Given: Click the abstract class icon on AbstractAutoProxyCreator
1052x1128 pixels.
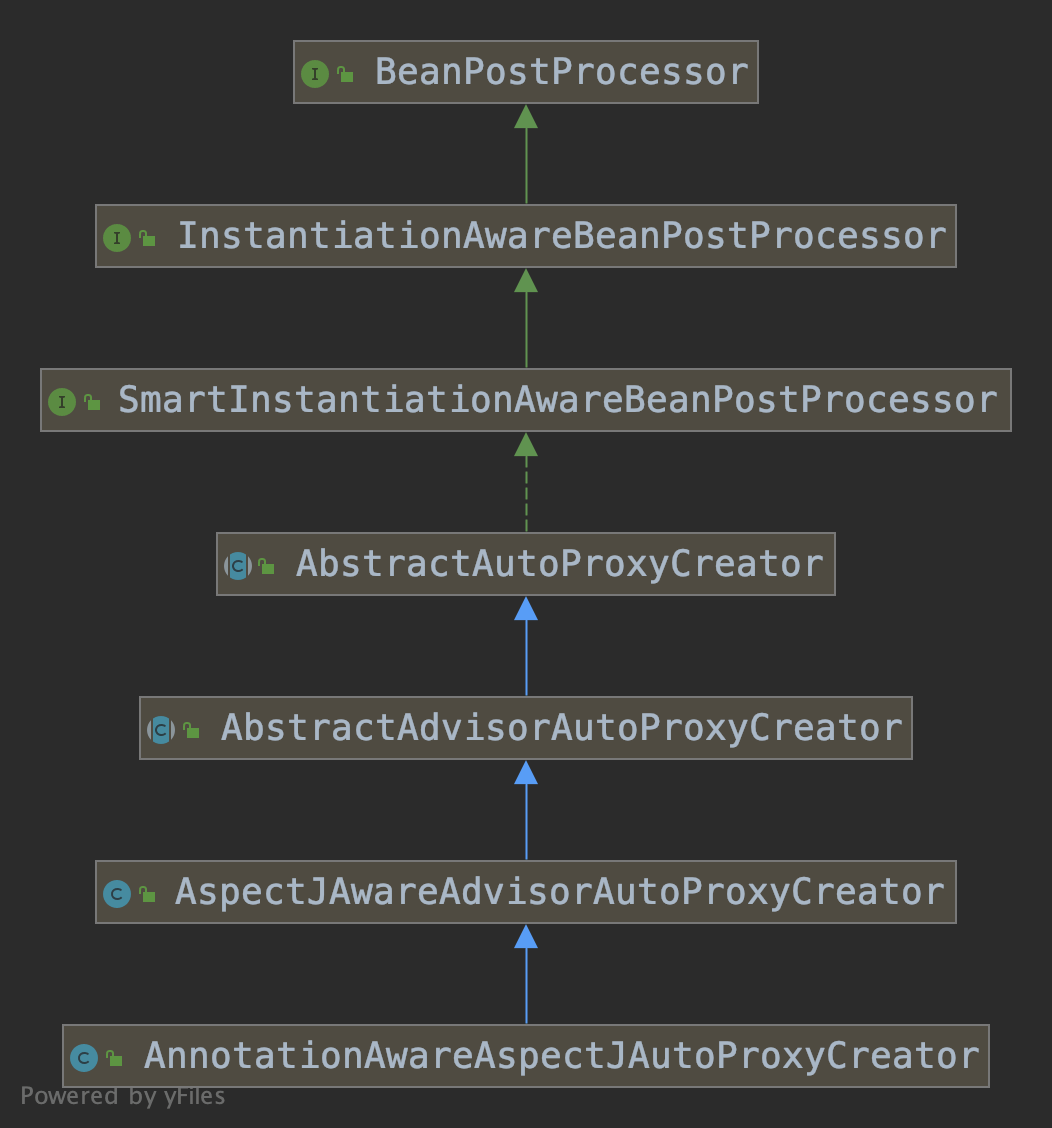Looking at the screenshot, I should 238,565.
